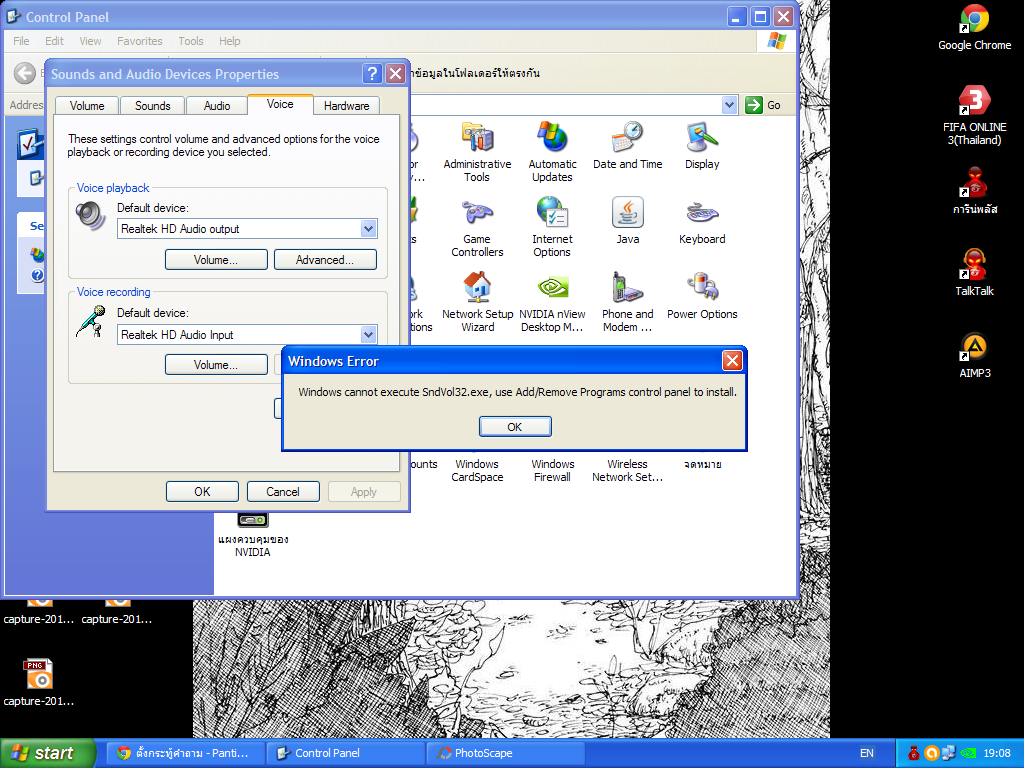Image resolution: width=1024 pixels, height=768 pixels.
Task: Click OK in the Windows Error dialog
Action: (515, 426)
